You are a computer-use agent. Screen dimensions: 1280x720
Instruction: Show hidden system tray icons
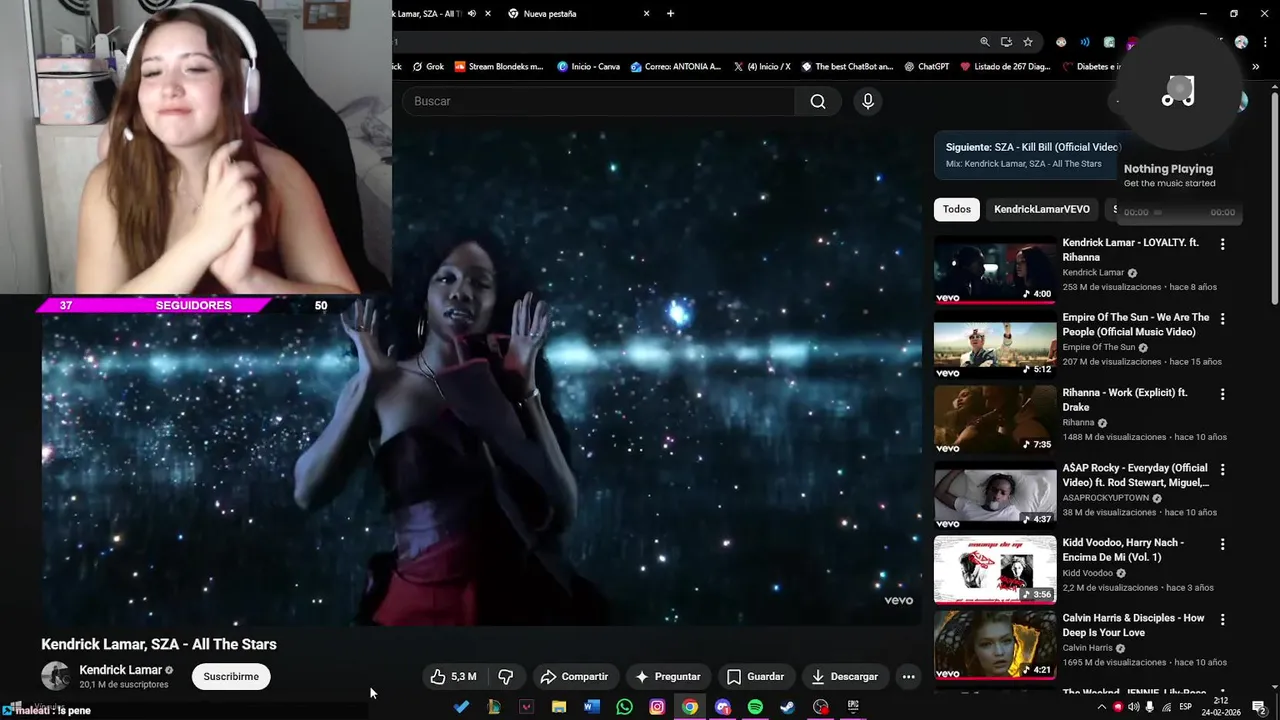1102,707
